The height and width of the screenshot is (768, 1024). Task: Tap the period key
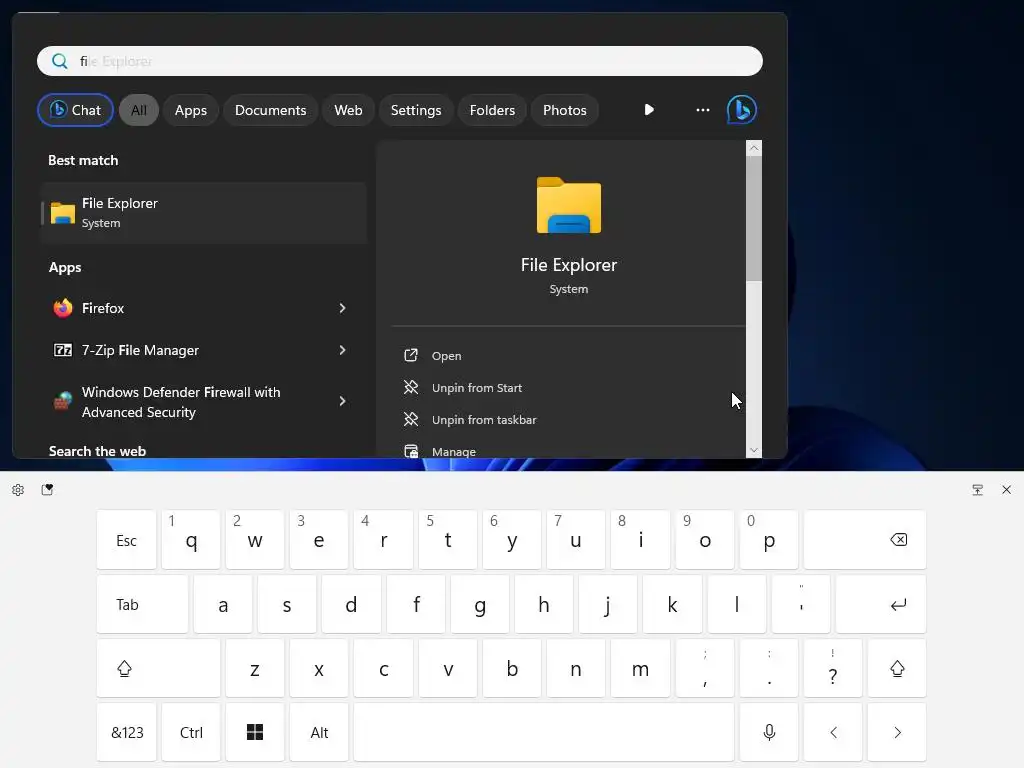click(x=769, y=668)
